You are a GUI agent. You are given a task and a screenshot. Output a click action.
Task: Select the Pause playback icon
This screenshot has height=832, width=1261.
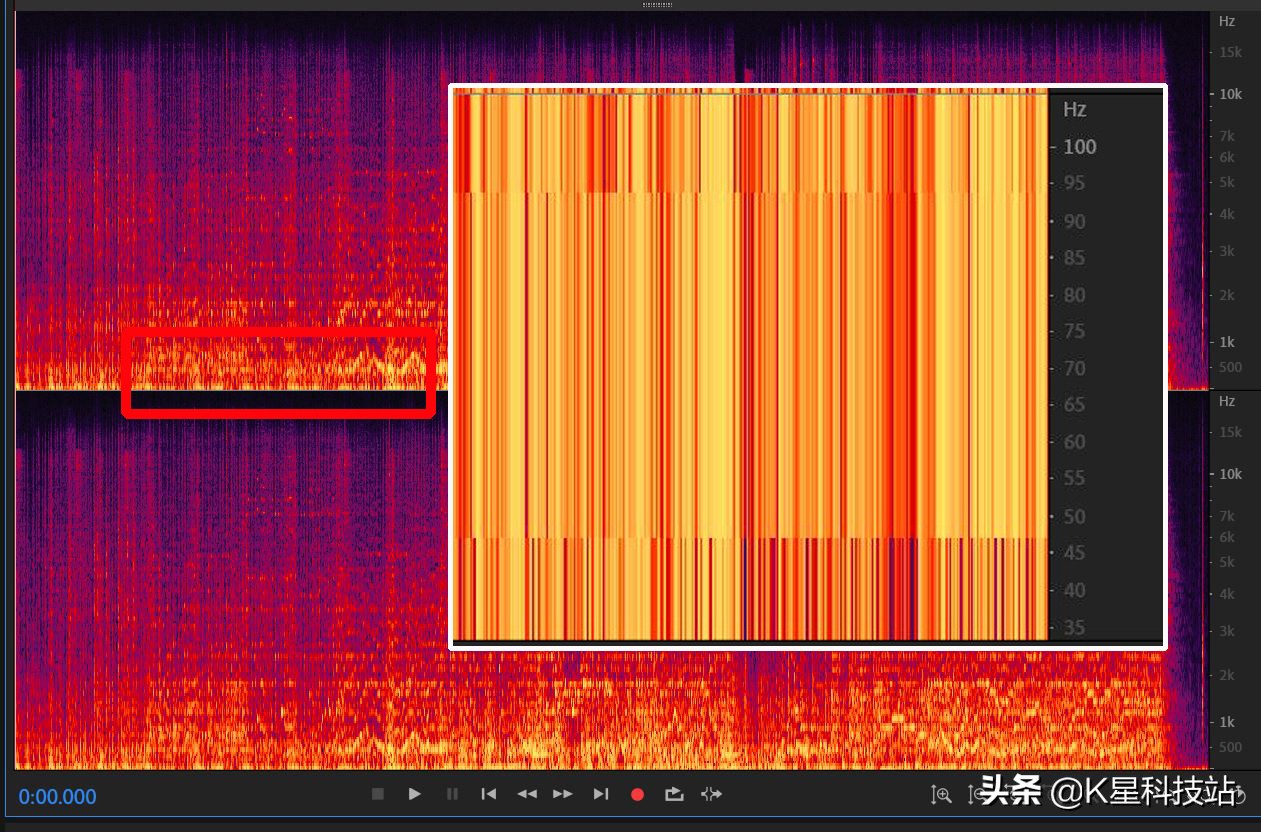(451, 794)
